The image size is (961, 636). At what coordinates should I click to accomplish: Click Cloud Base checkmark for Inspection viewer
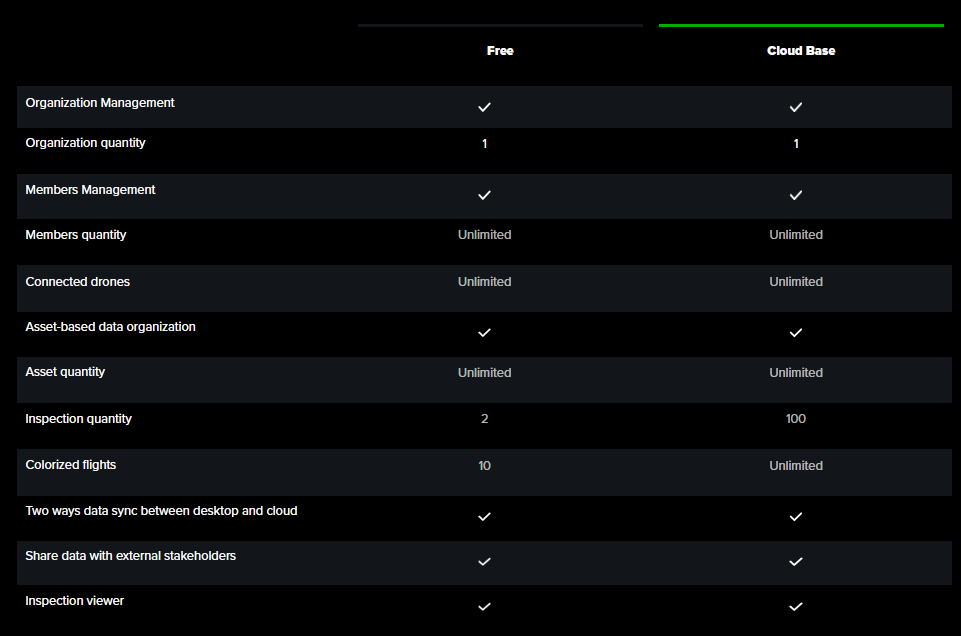tap(796, 607)
